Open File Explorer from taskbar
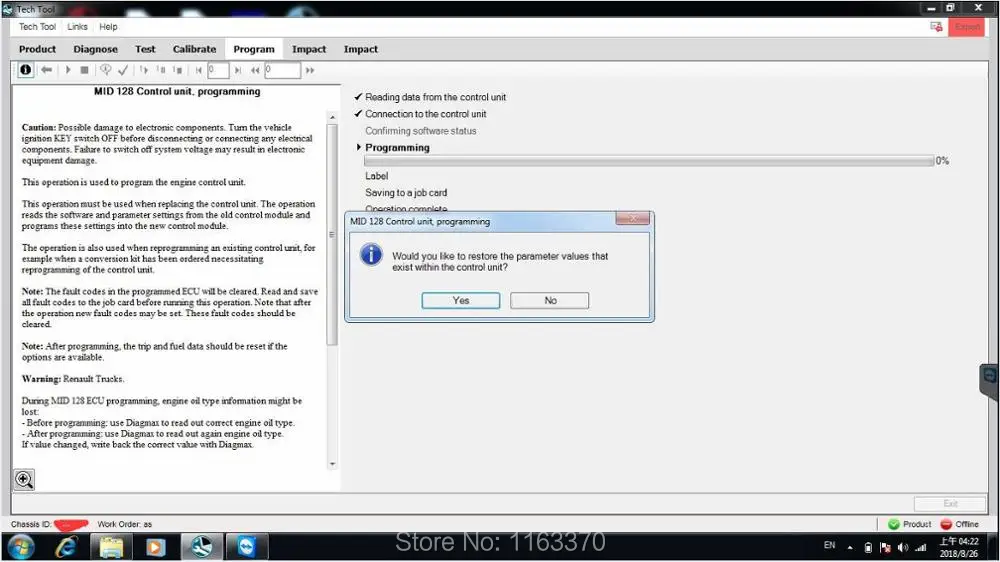 coord(111,547)
